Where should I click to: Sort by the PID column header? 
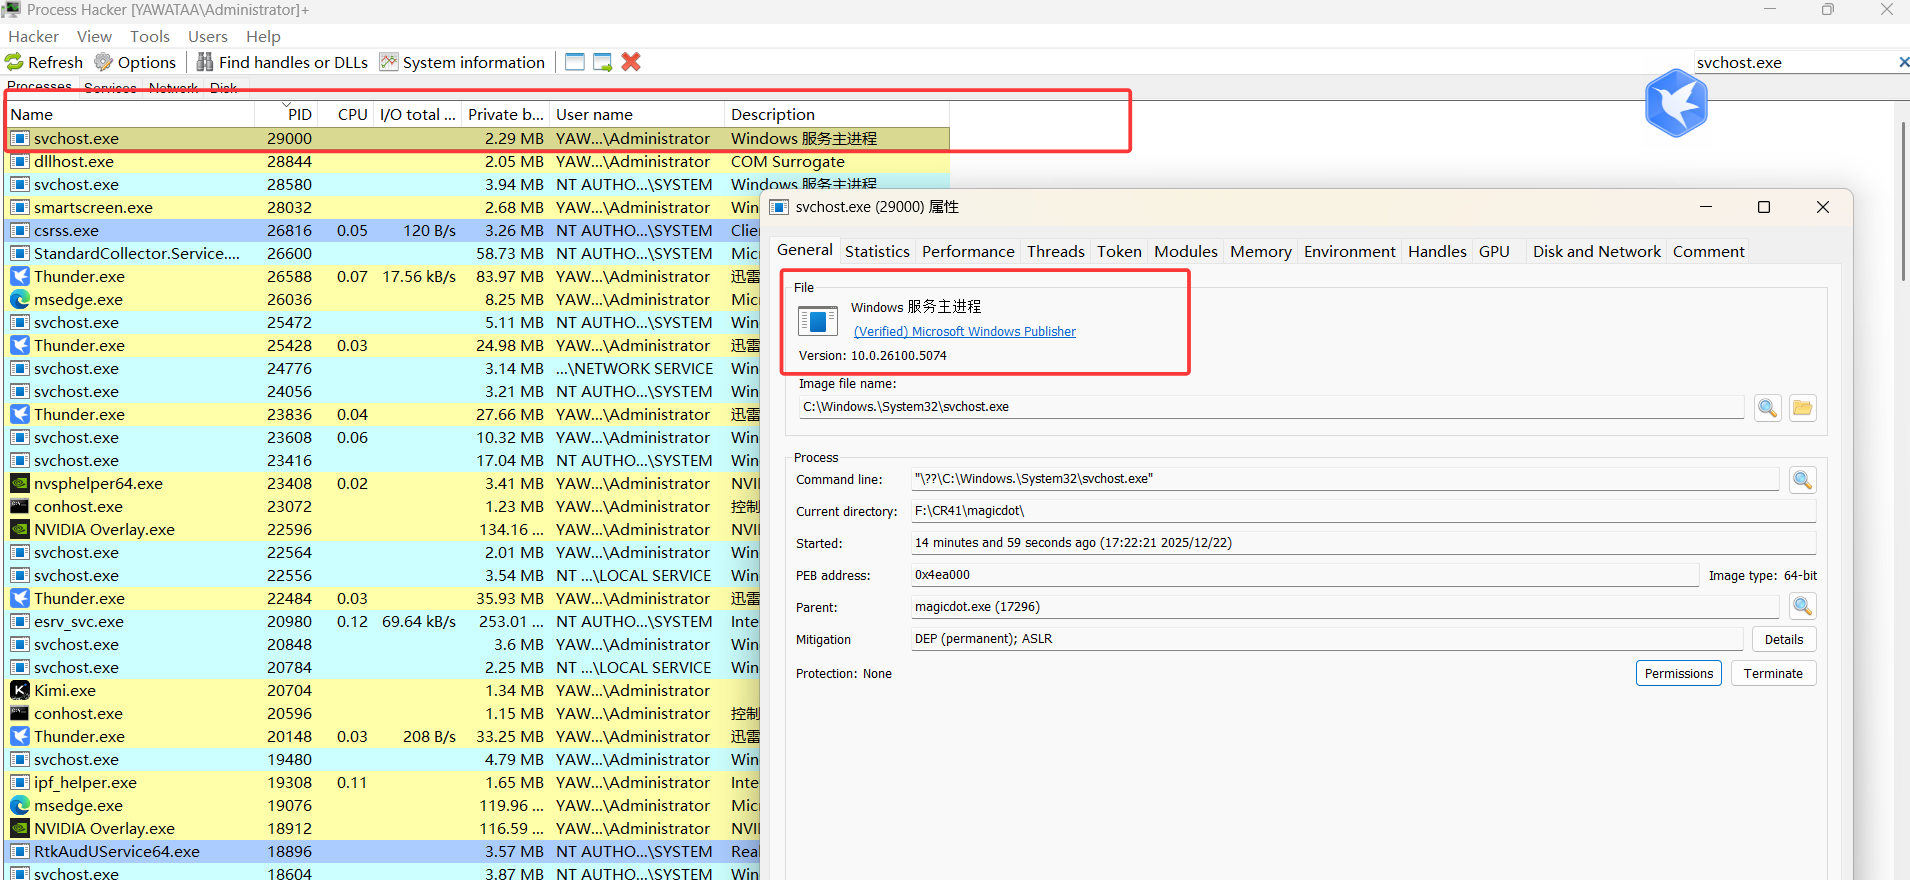(x=286, y=114)
